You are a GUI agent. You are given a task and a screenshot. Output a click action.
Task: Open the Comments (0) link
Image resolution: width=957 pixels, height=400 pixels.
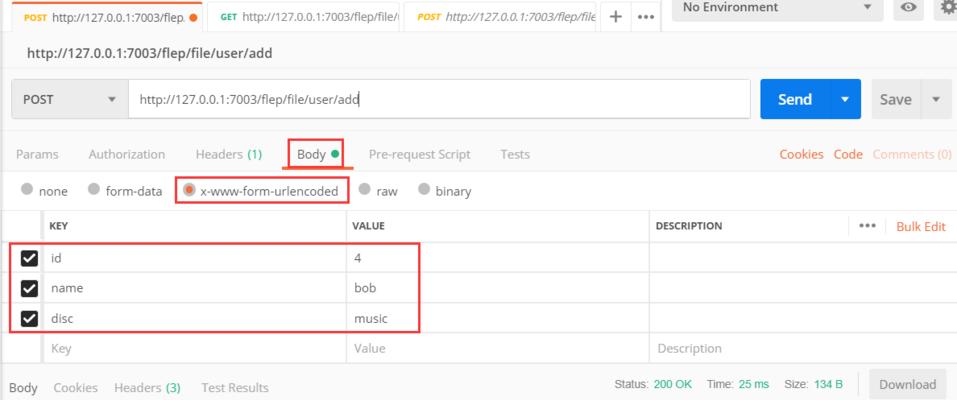(912, 155)
